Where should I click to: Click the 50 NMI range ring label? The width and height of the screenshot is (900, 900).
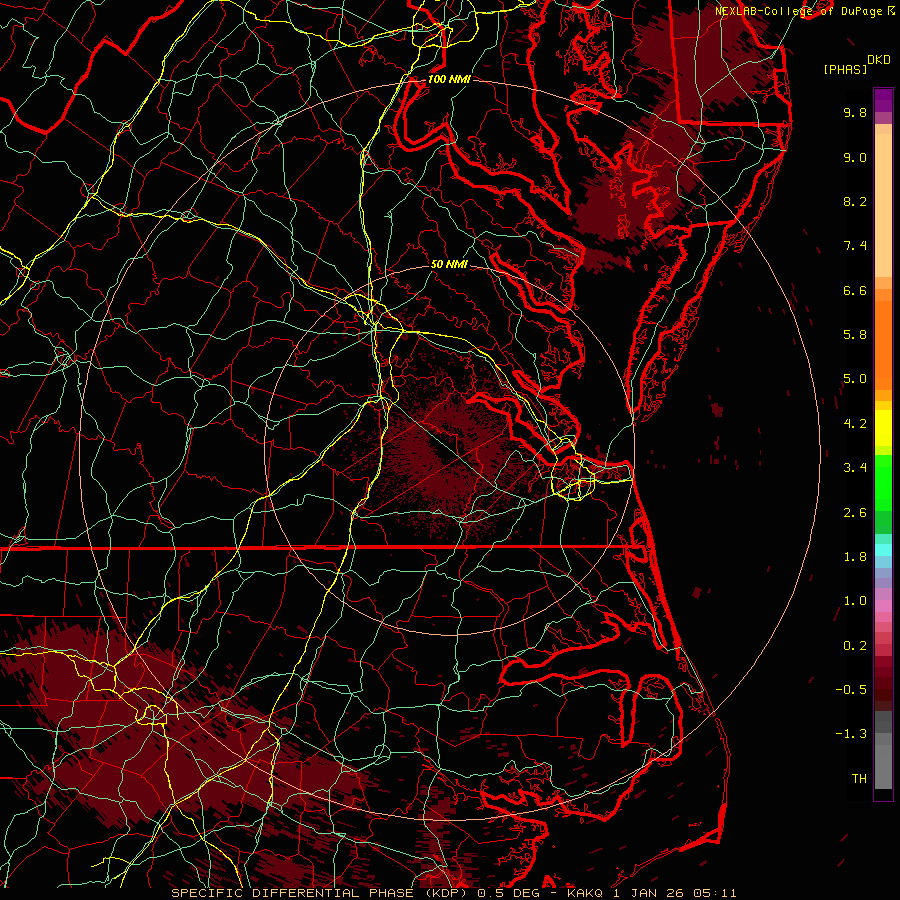[x=449, y=265]
